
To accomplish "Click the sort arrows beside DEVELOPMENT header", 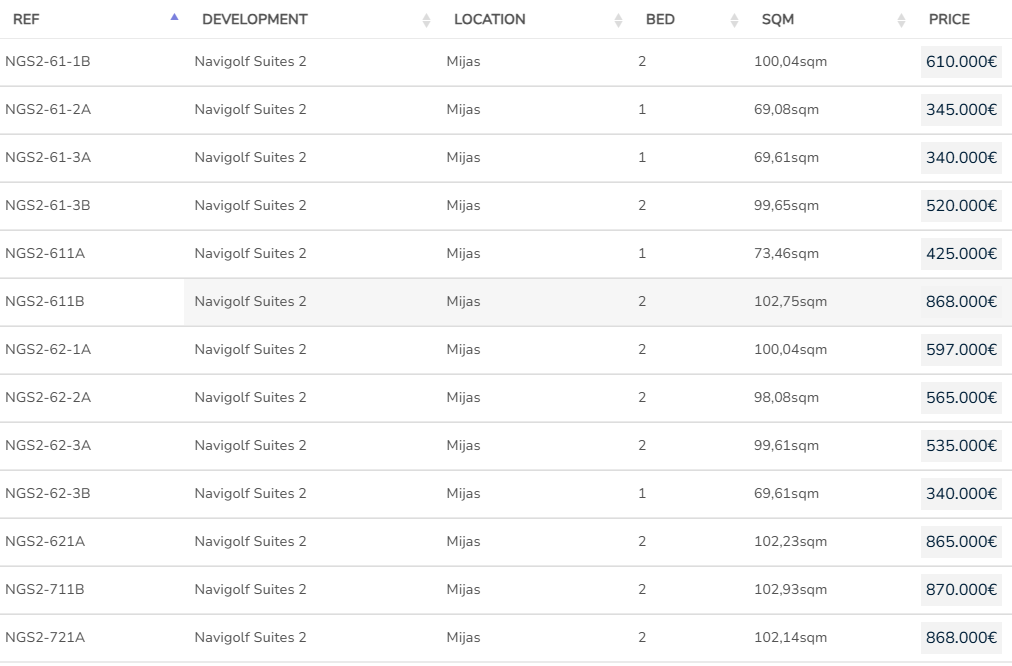I will [x=426, y=20].
